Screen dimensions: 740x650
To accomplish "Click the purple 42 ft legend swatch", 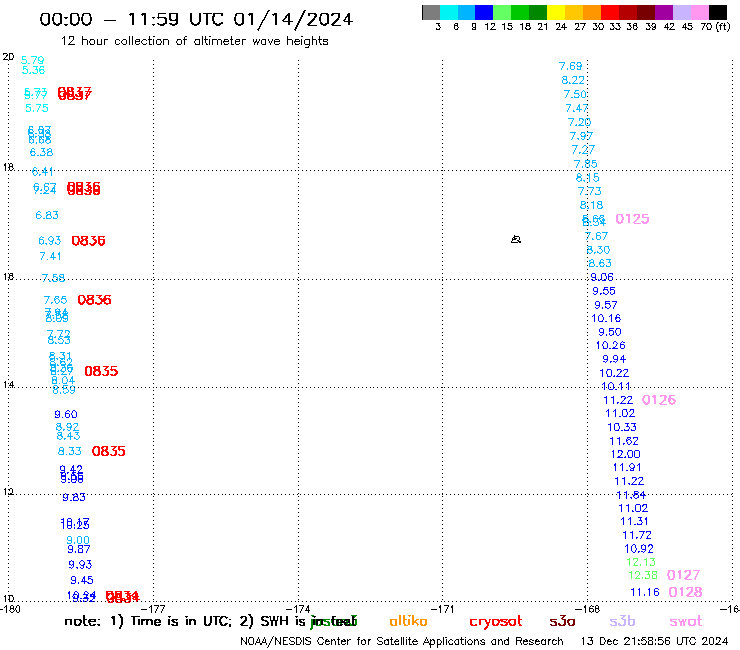I will click(x=664, y=12).
